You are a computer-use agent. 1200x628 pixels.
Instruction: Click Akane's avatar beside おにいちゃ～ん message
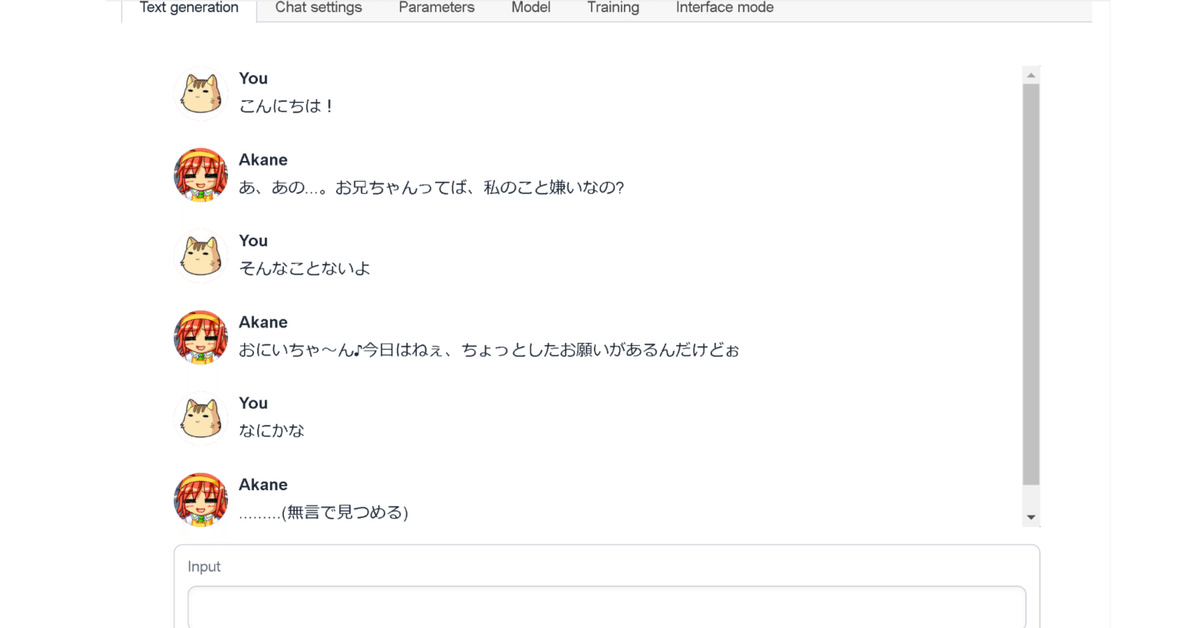[201, 337]
